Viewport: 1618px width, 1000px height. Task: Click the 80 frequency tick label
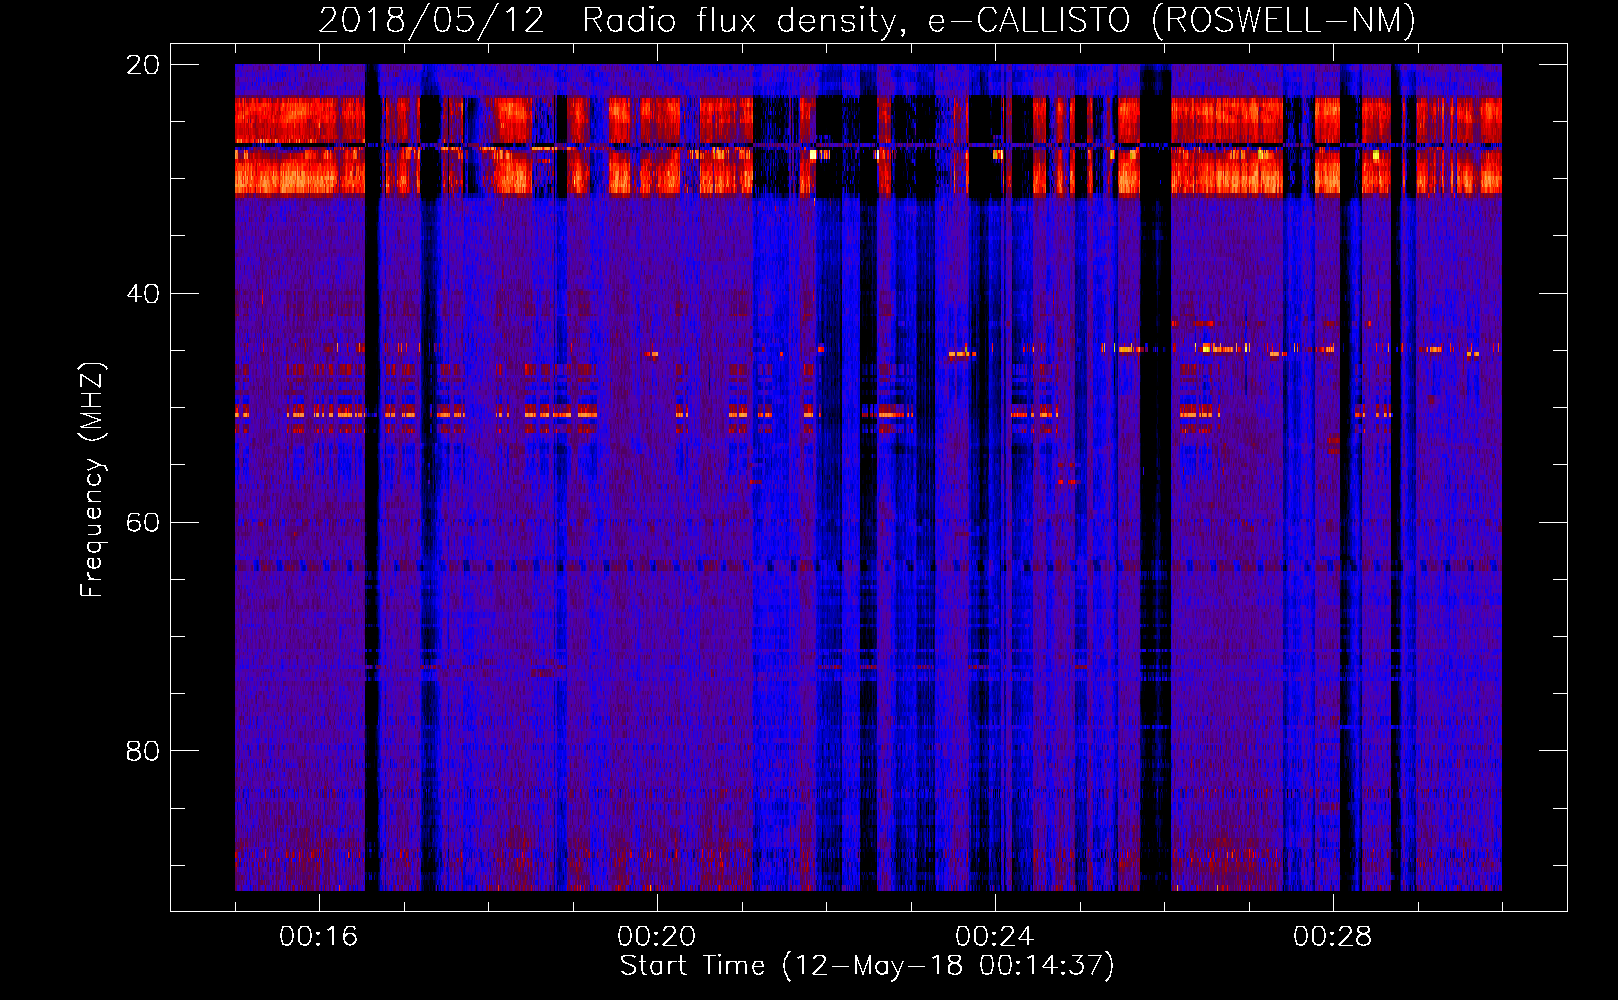click(143, 751)
